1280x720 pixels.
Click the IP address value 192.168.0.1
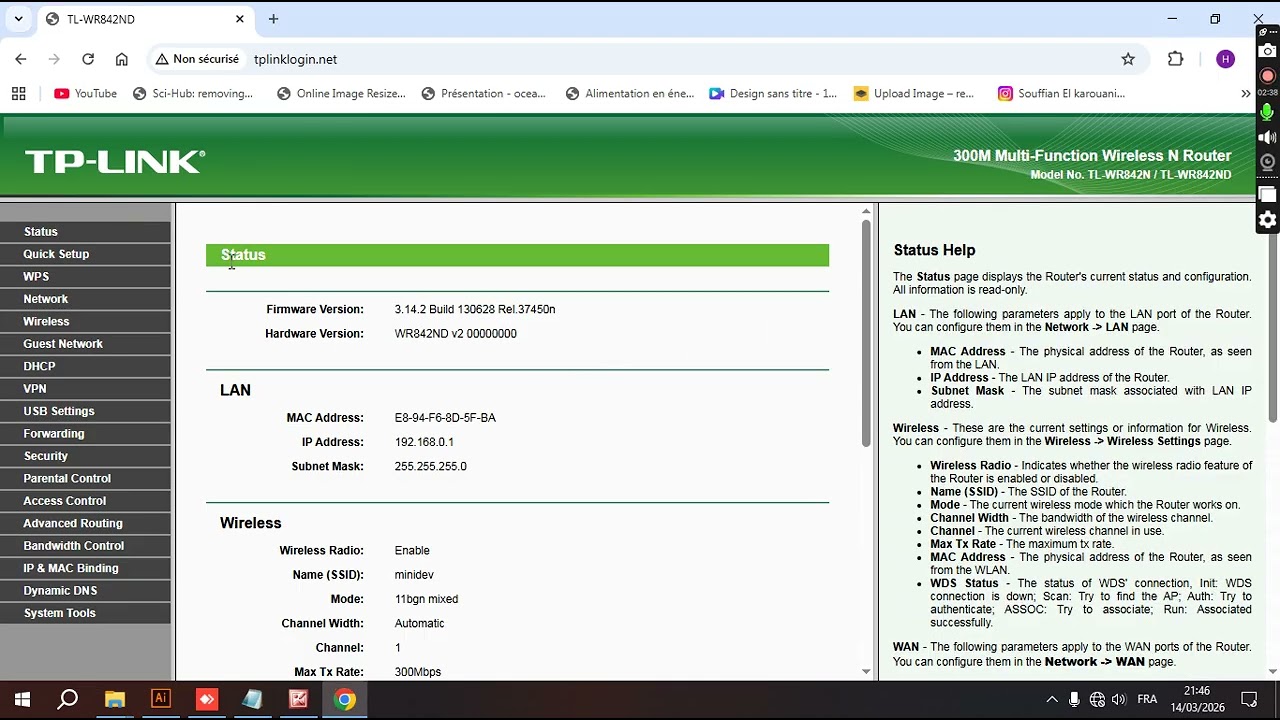pyautogui.click(x=424, y=442)
